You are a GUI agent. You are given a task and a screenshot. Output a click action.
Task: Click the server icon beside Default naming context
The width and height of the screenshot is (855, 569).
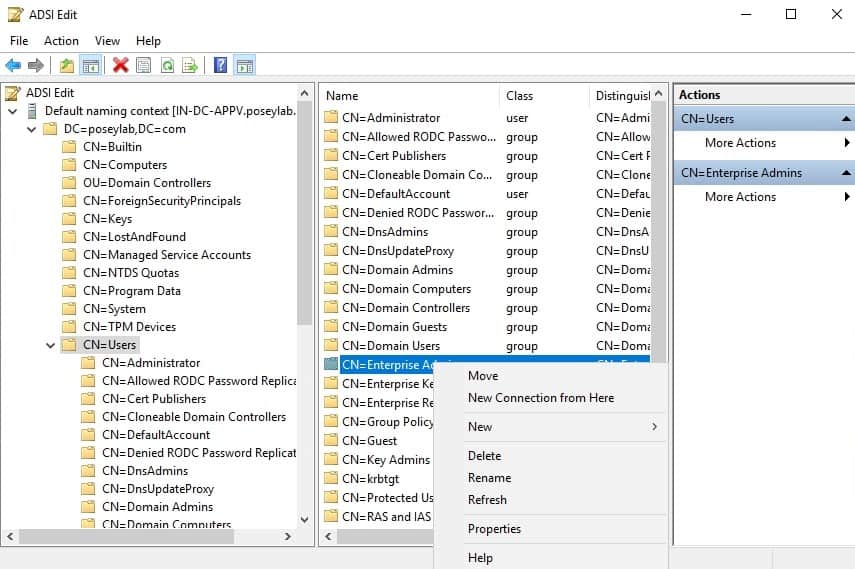point(32,111)
